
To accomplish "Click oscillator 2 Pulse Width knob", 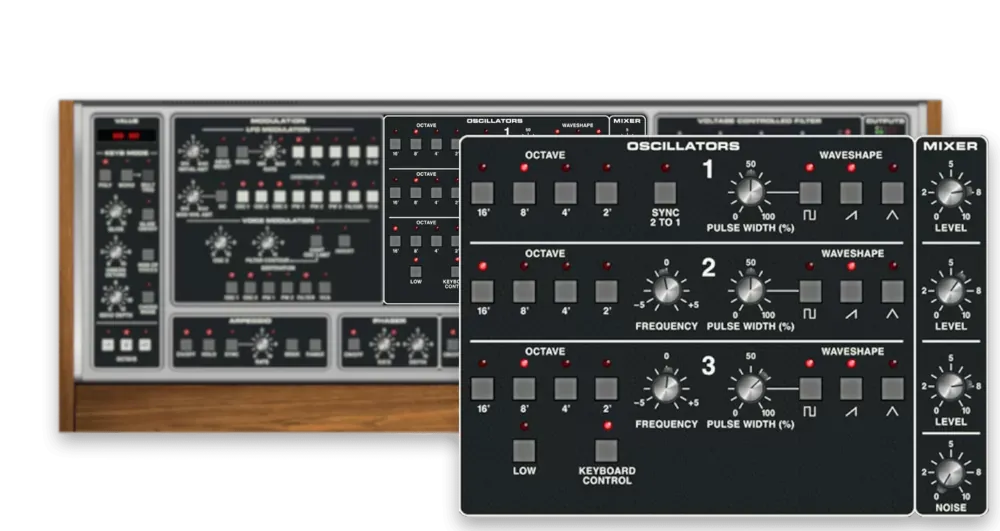I will 750,290.
